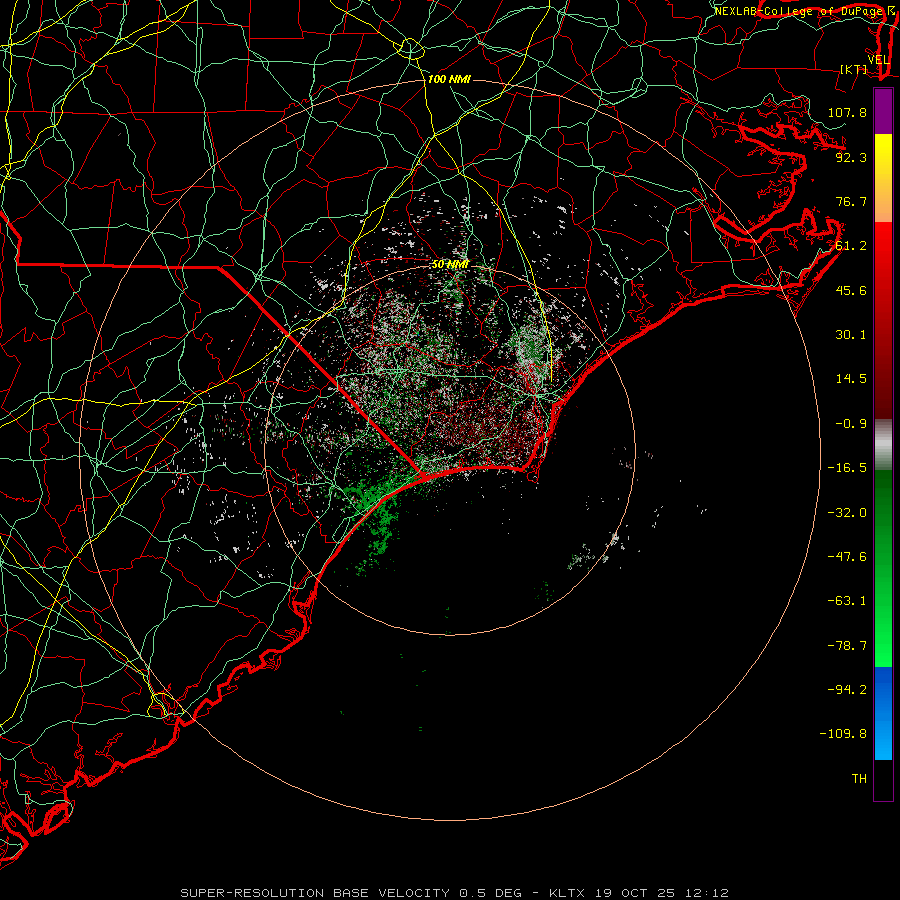Click the Super-Resolution Base Velocity caption
900x900 pixels.
click(x=454, y=893)
